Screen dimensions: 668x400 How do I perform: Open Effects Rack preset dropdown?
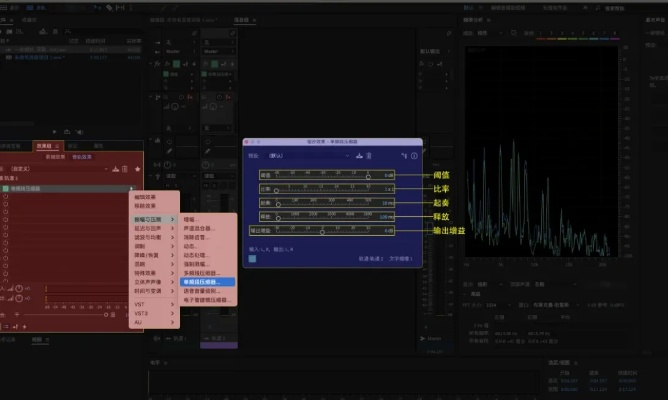click(60, 168)
